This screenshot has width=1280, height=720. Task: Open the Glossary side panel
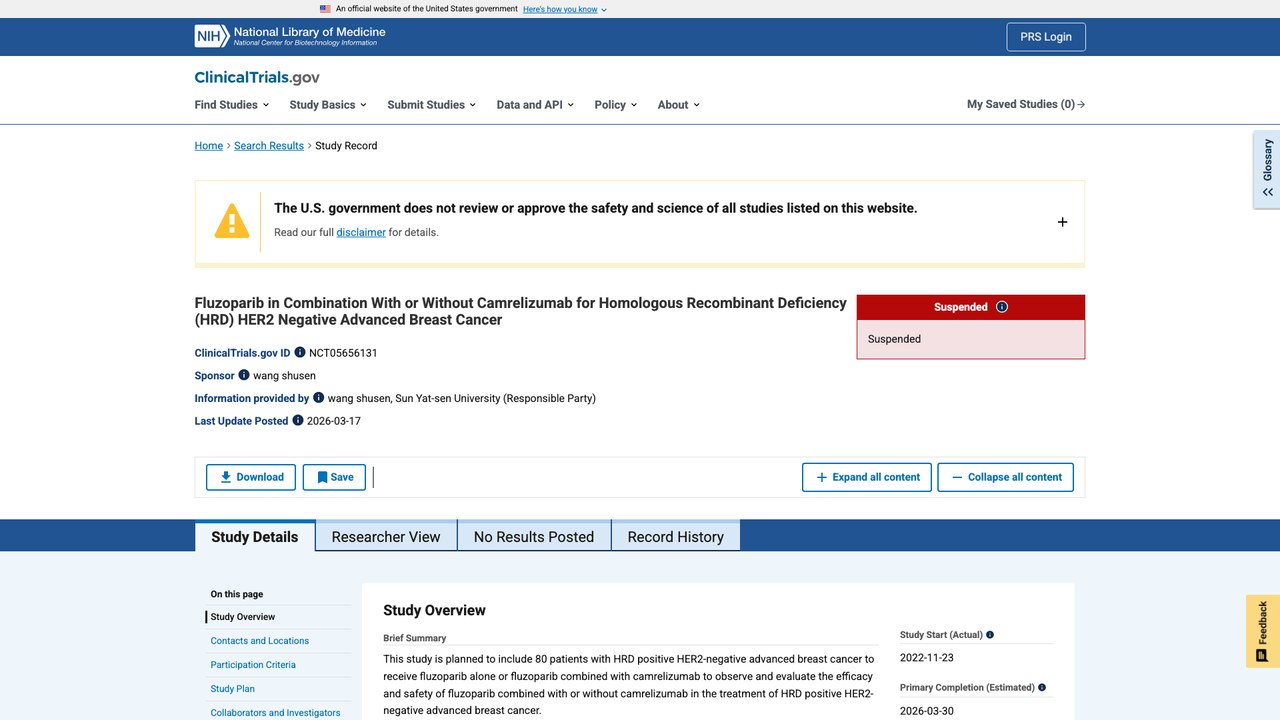pos(1267,169)
